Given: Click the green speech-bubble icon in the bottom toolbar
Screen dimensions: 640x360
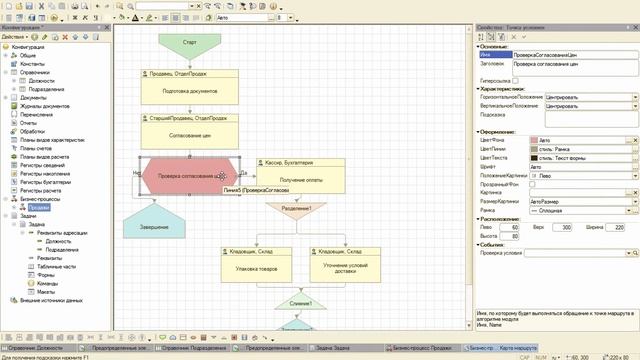Looking at the screenshot, I should [162, 338].
